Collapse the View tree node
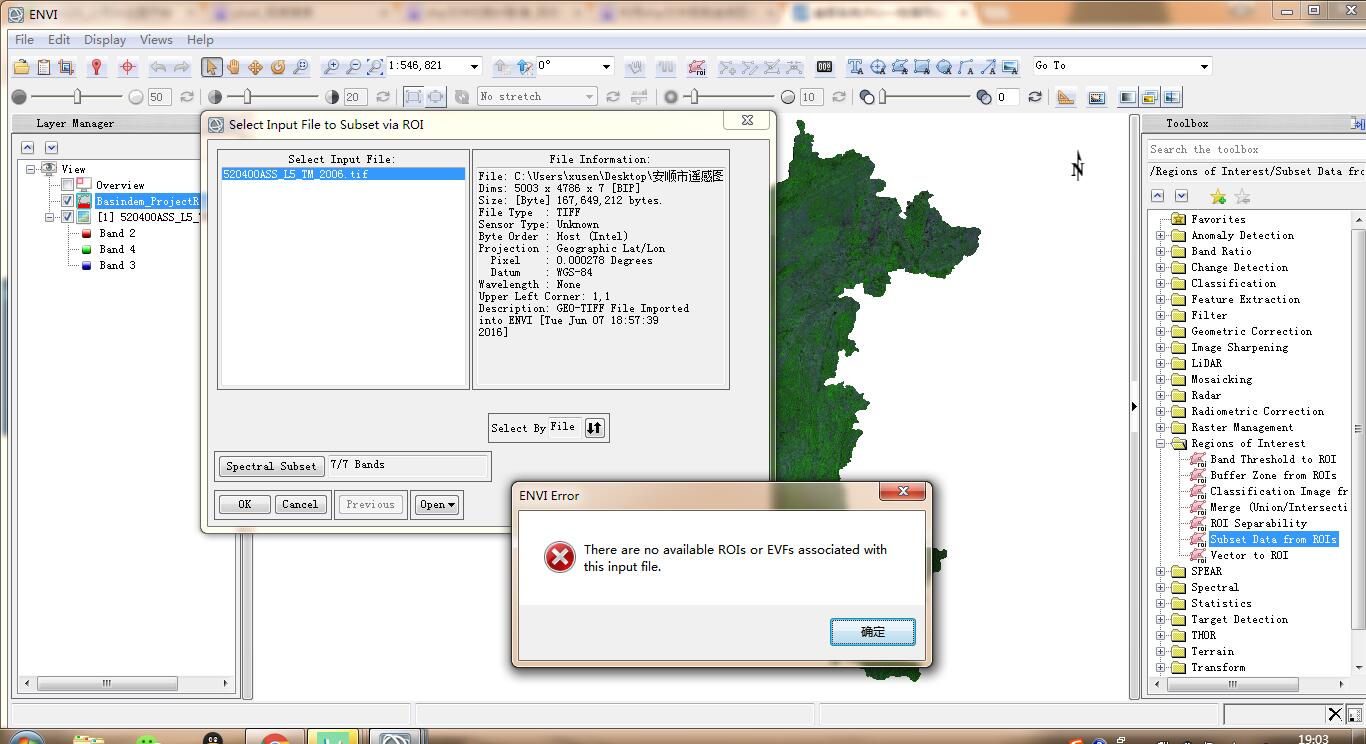The height and width of the screenshot is (744, 1366). click(x=31, y=169)
